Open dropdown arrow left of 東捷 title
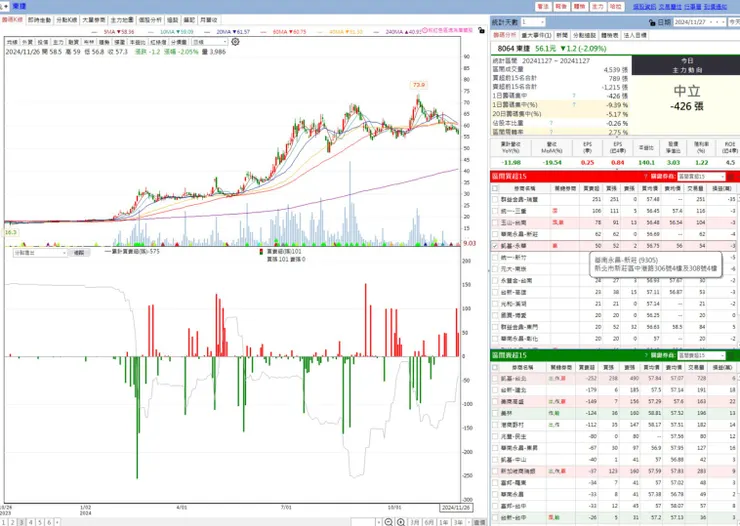This screenshot has width=740, height=526. (x=5, y=6)
